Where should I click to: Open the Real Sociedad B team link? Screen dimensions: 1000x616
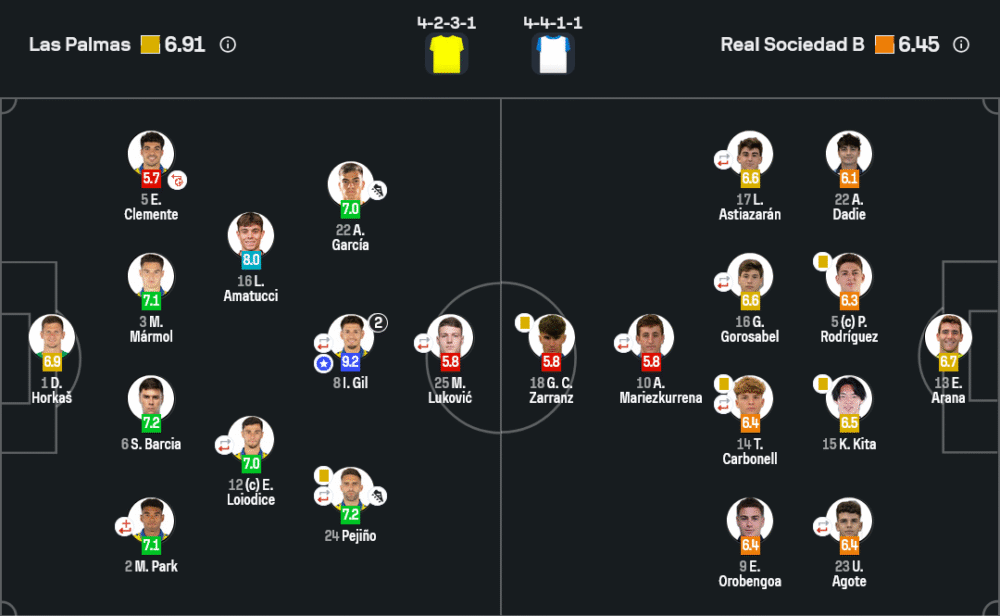pyautogui.click(x=792, y=45)
